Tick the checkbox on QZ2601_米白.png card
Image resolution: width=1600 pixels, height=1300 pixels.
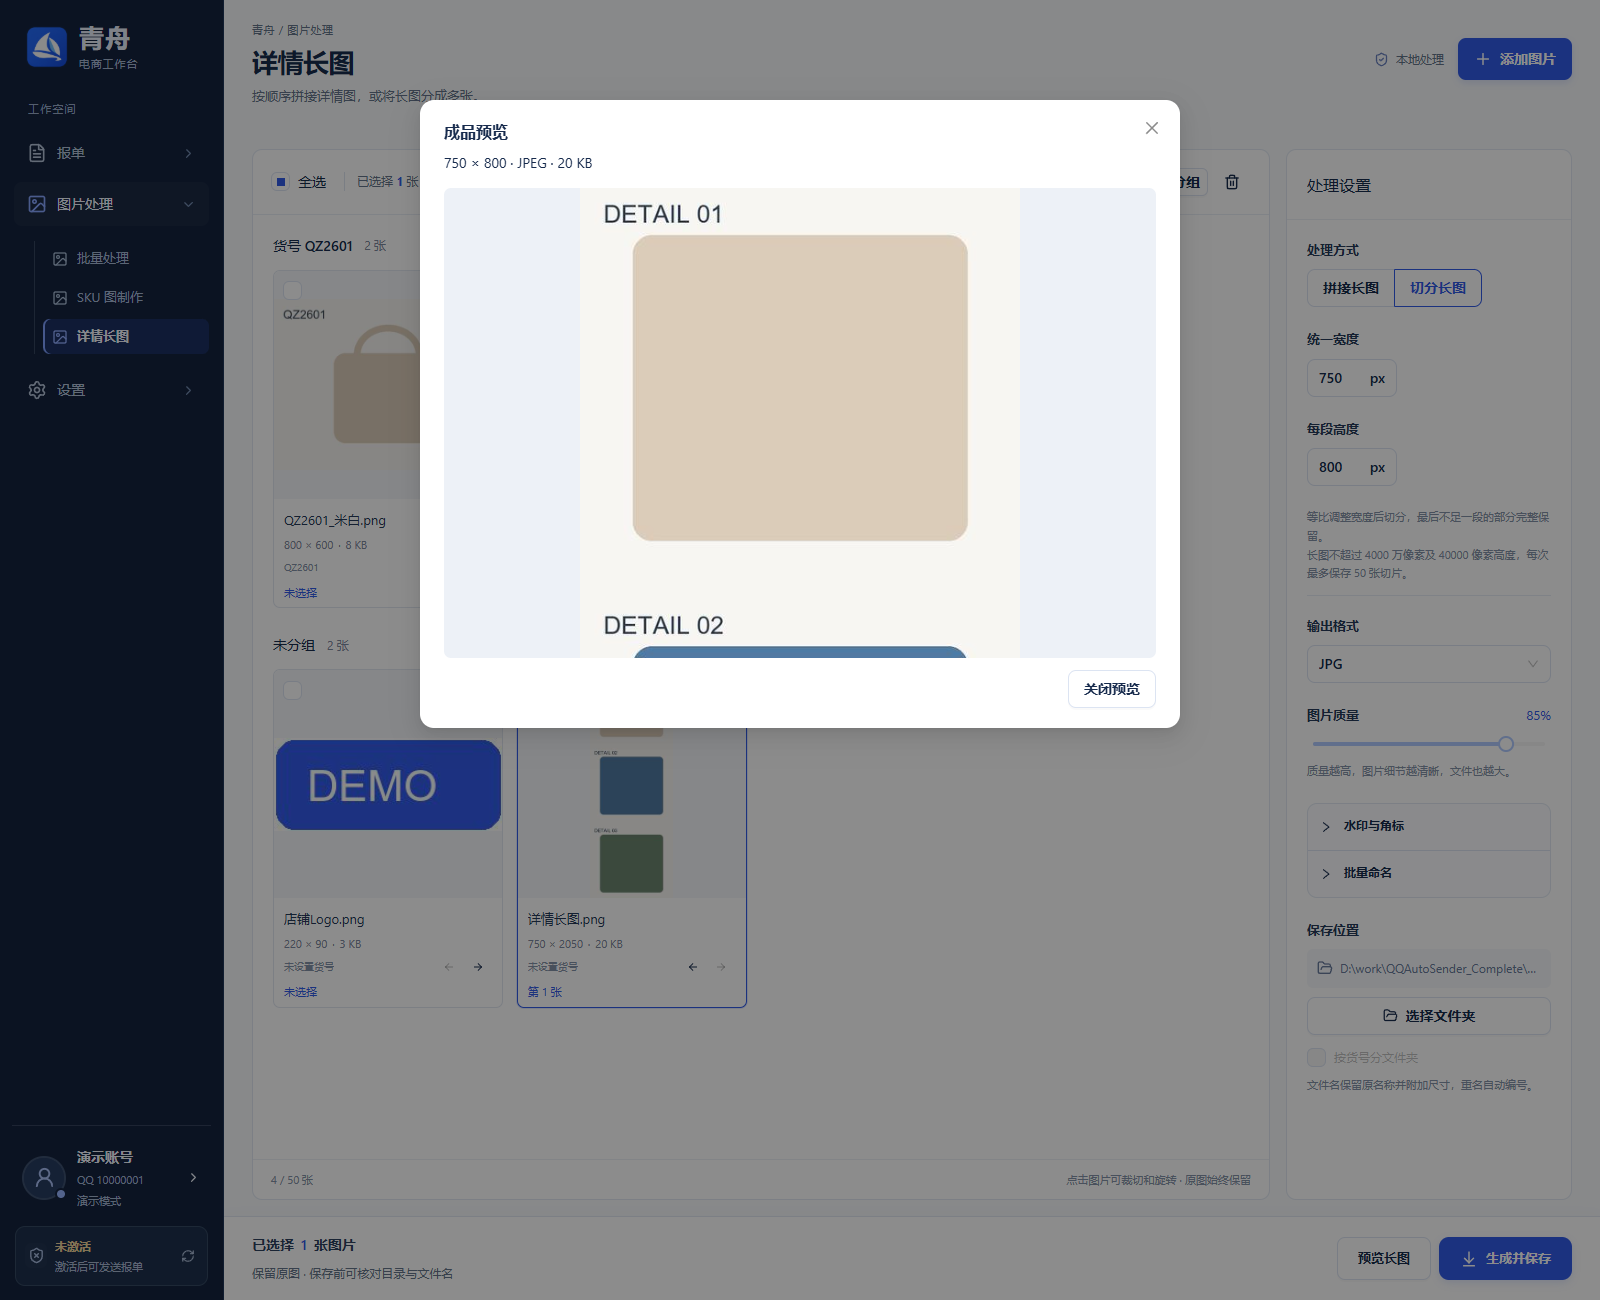(x=292, y=290)
